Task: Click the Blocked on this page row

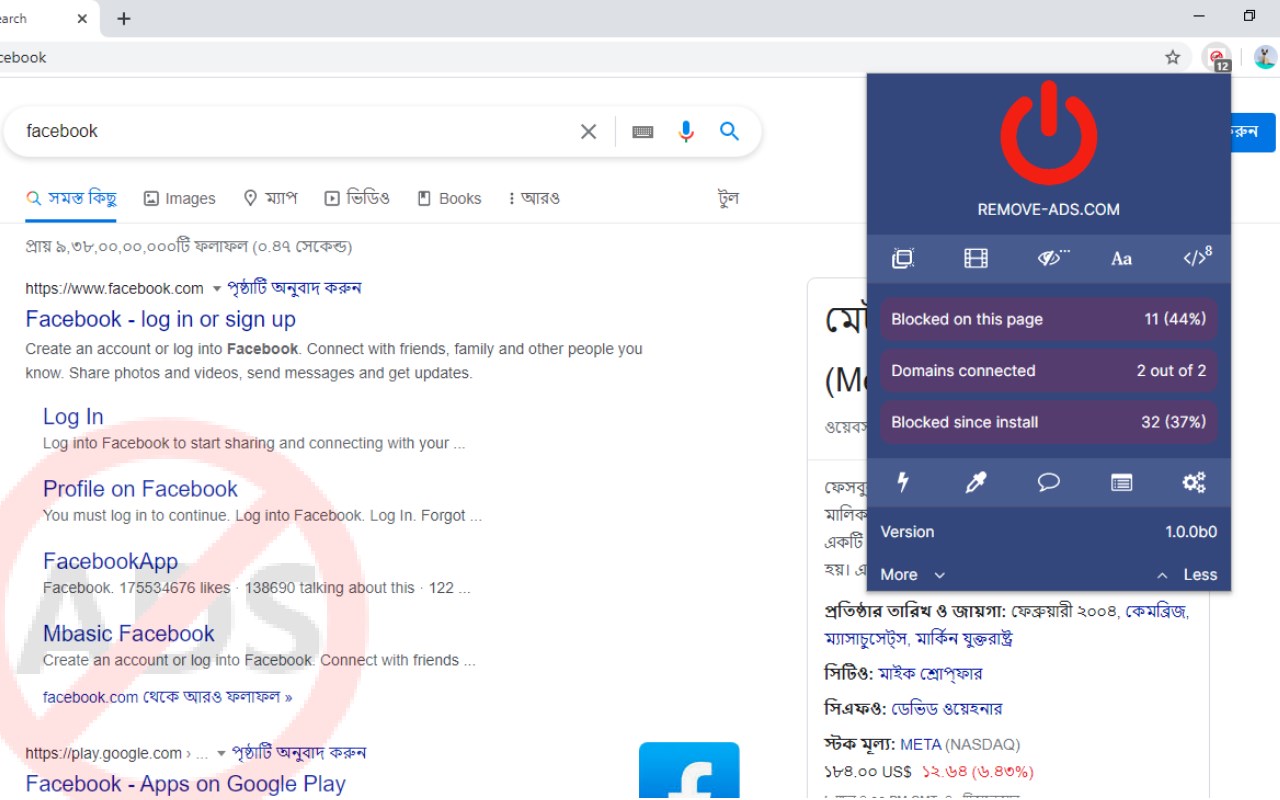Action: (x=1049, y=319)
